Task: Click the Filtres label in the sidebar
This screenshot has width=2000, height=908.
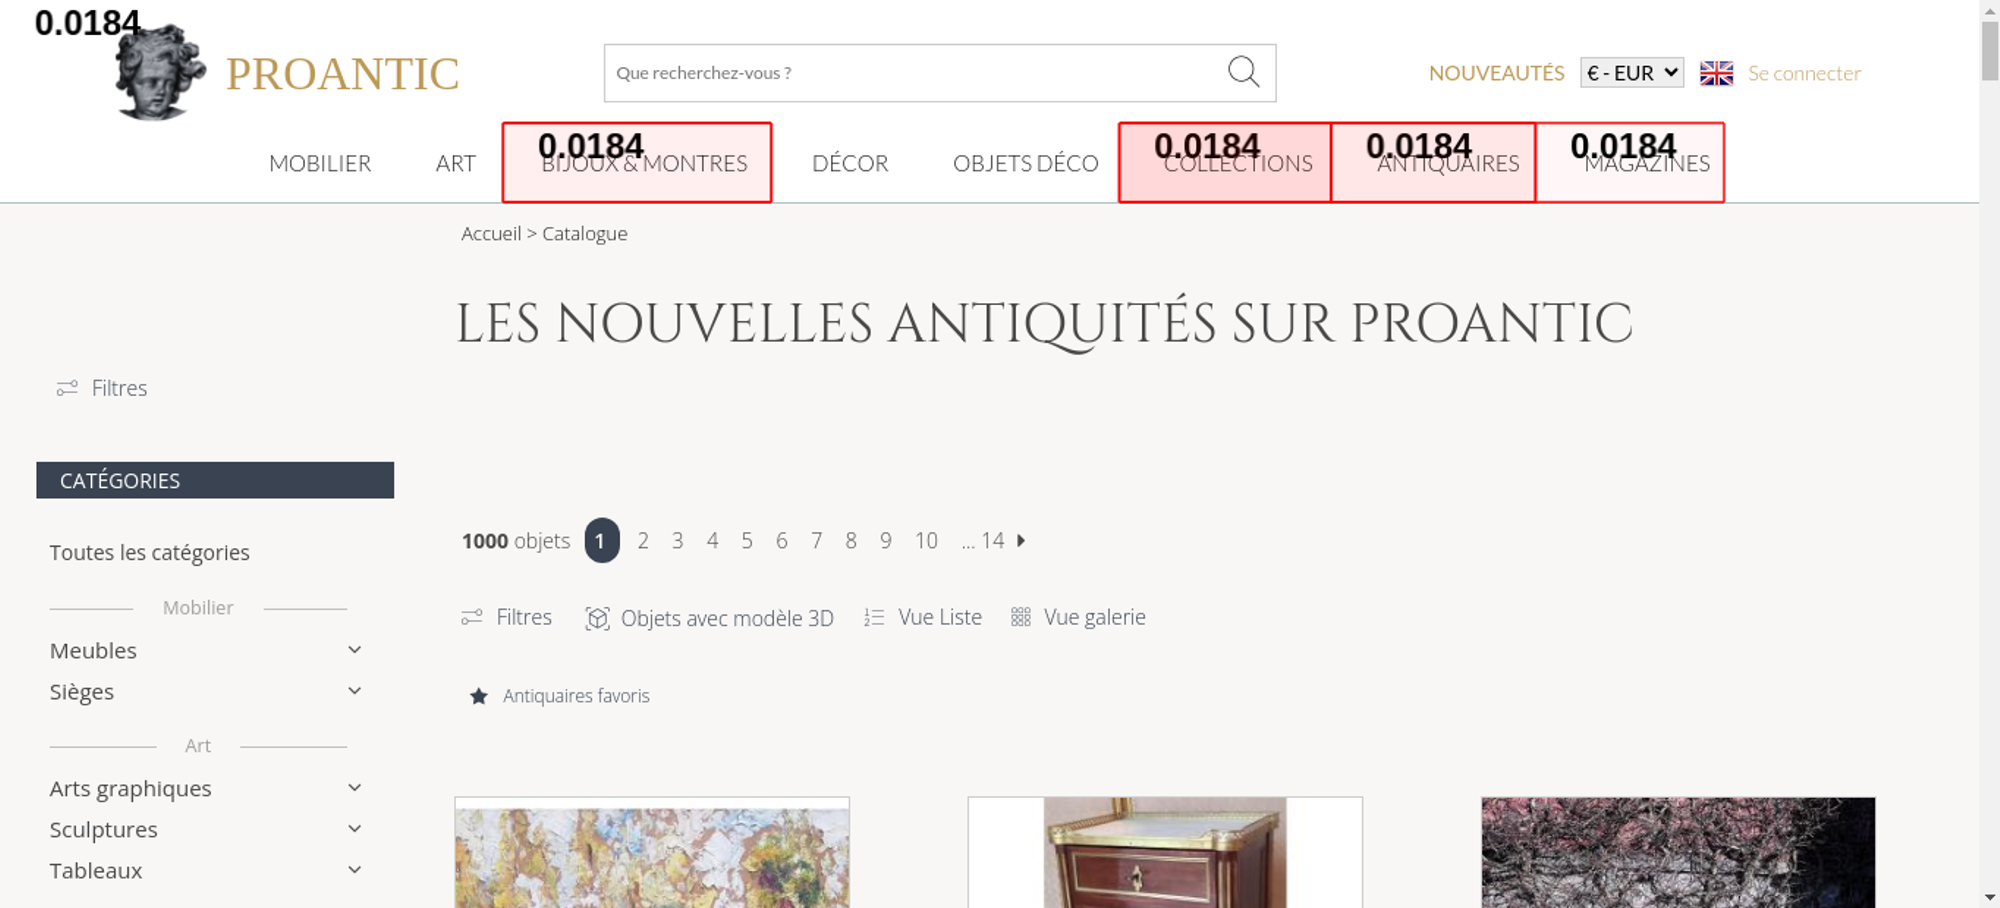Action: (x=119, y=388)
